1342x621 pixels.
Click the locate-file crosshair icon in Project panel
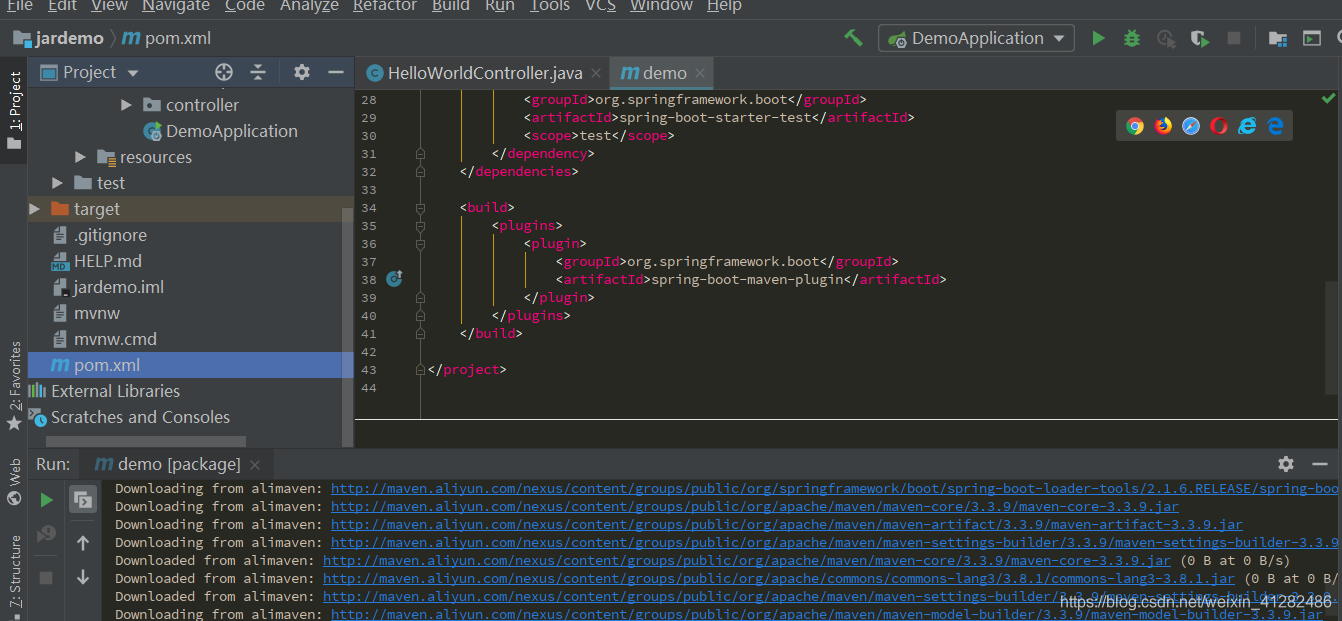224,72
